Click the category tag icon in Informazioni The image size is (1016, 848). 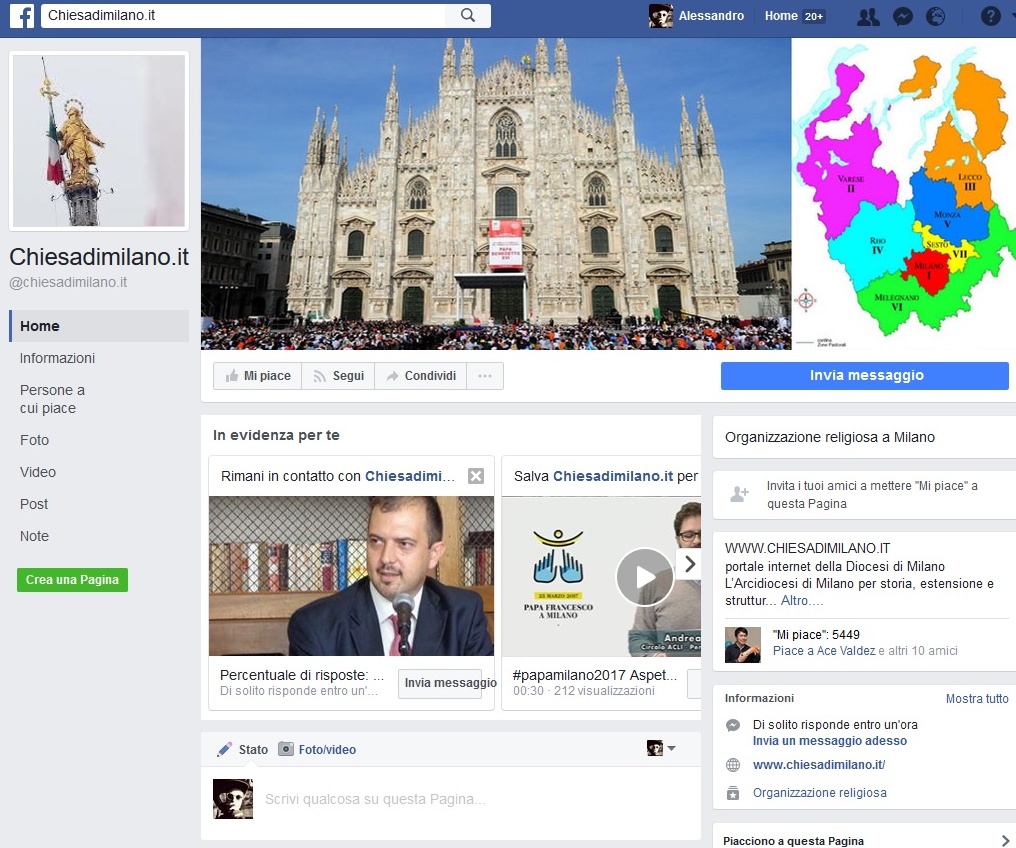coord(733,793)
